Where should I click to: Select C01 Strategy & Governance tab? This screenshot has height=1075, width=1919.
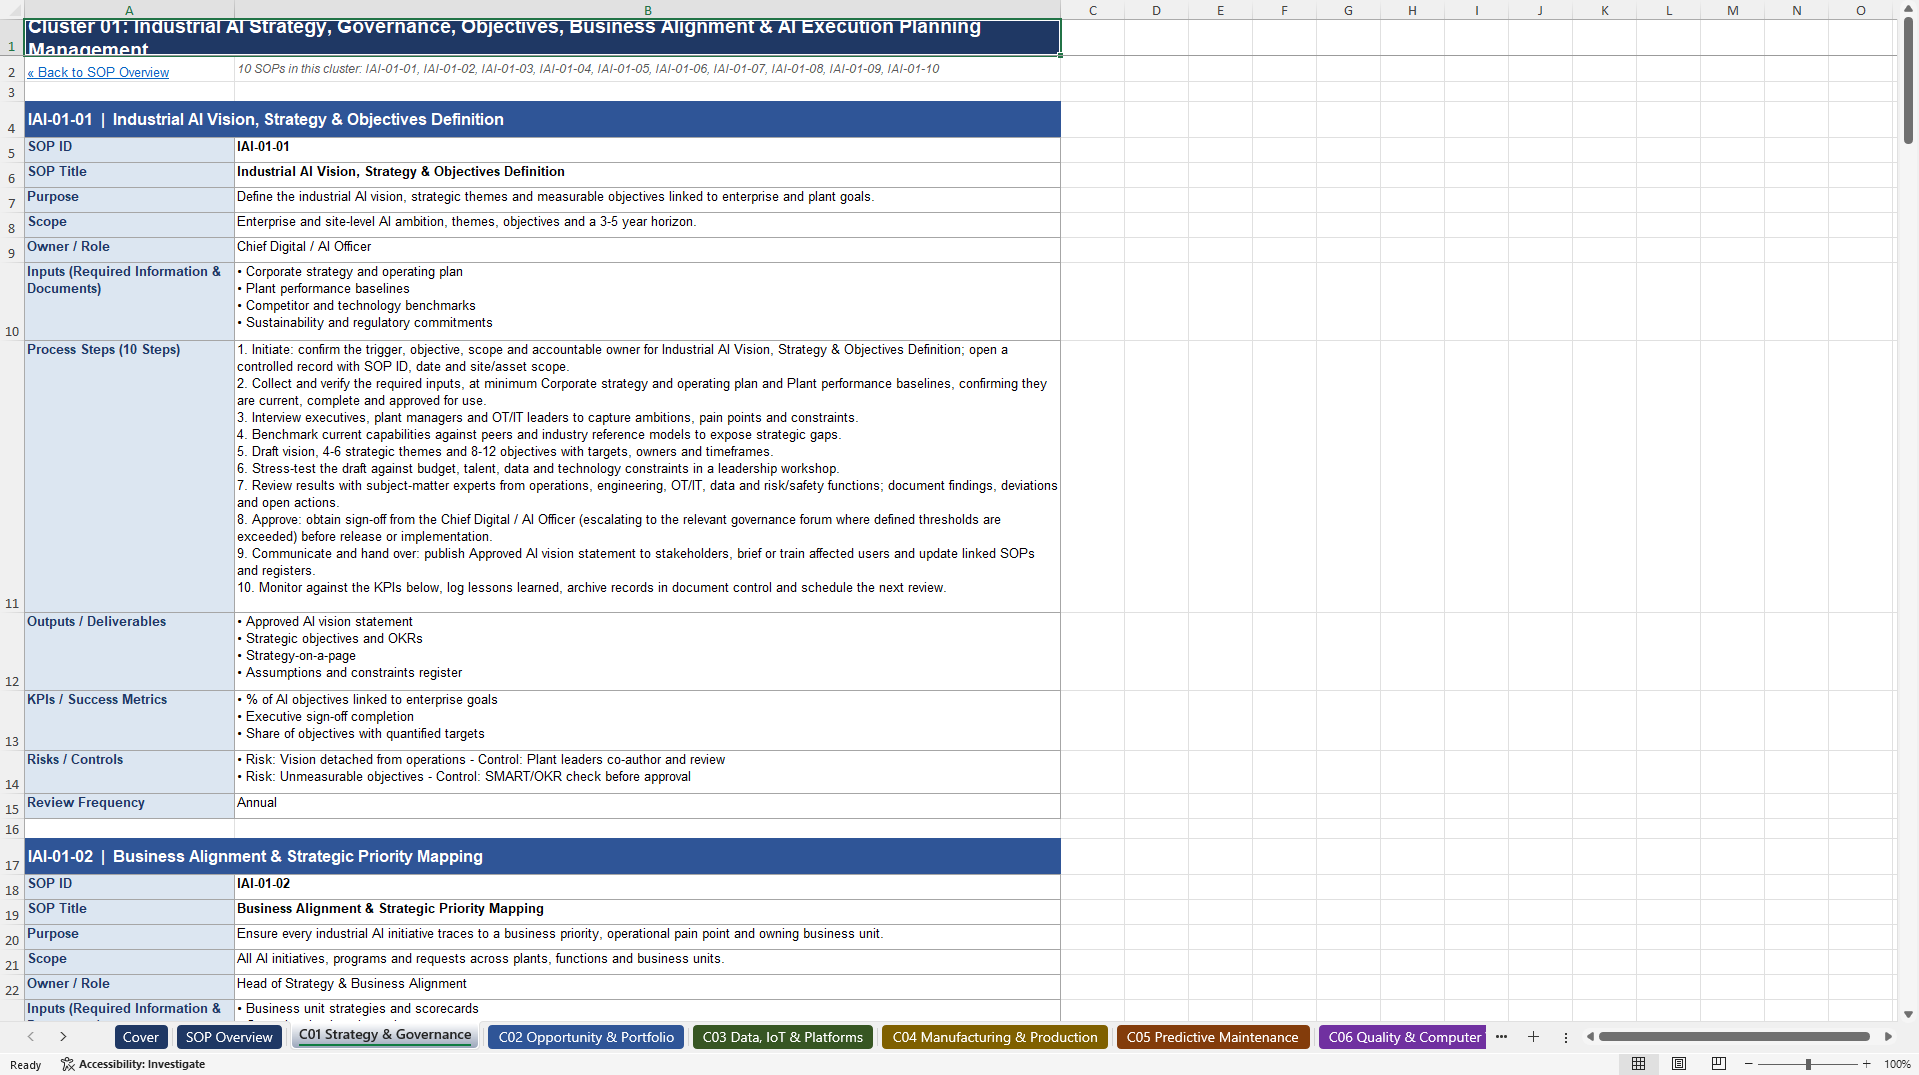click(x=385, y=1036)
